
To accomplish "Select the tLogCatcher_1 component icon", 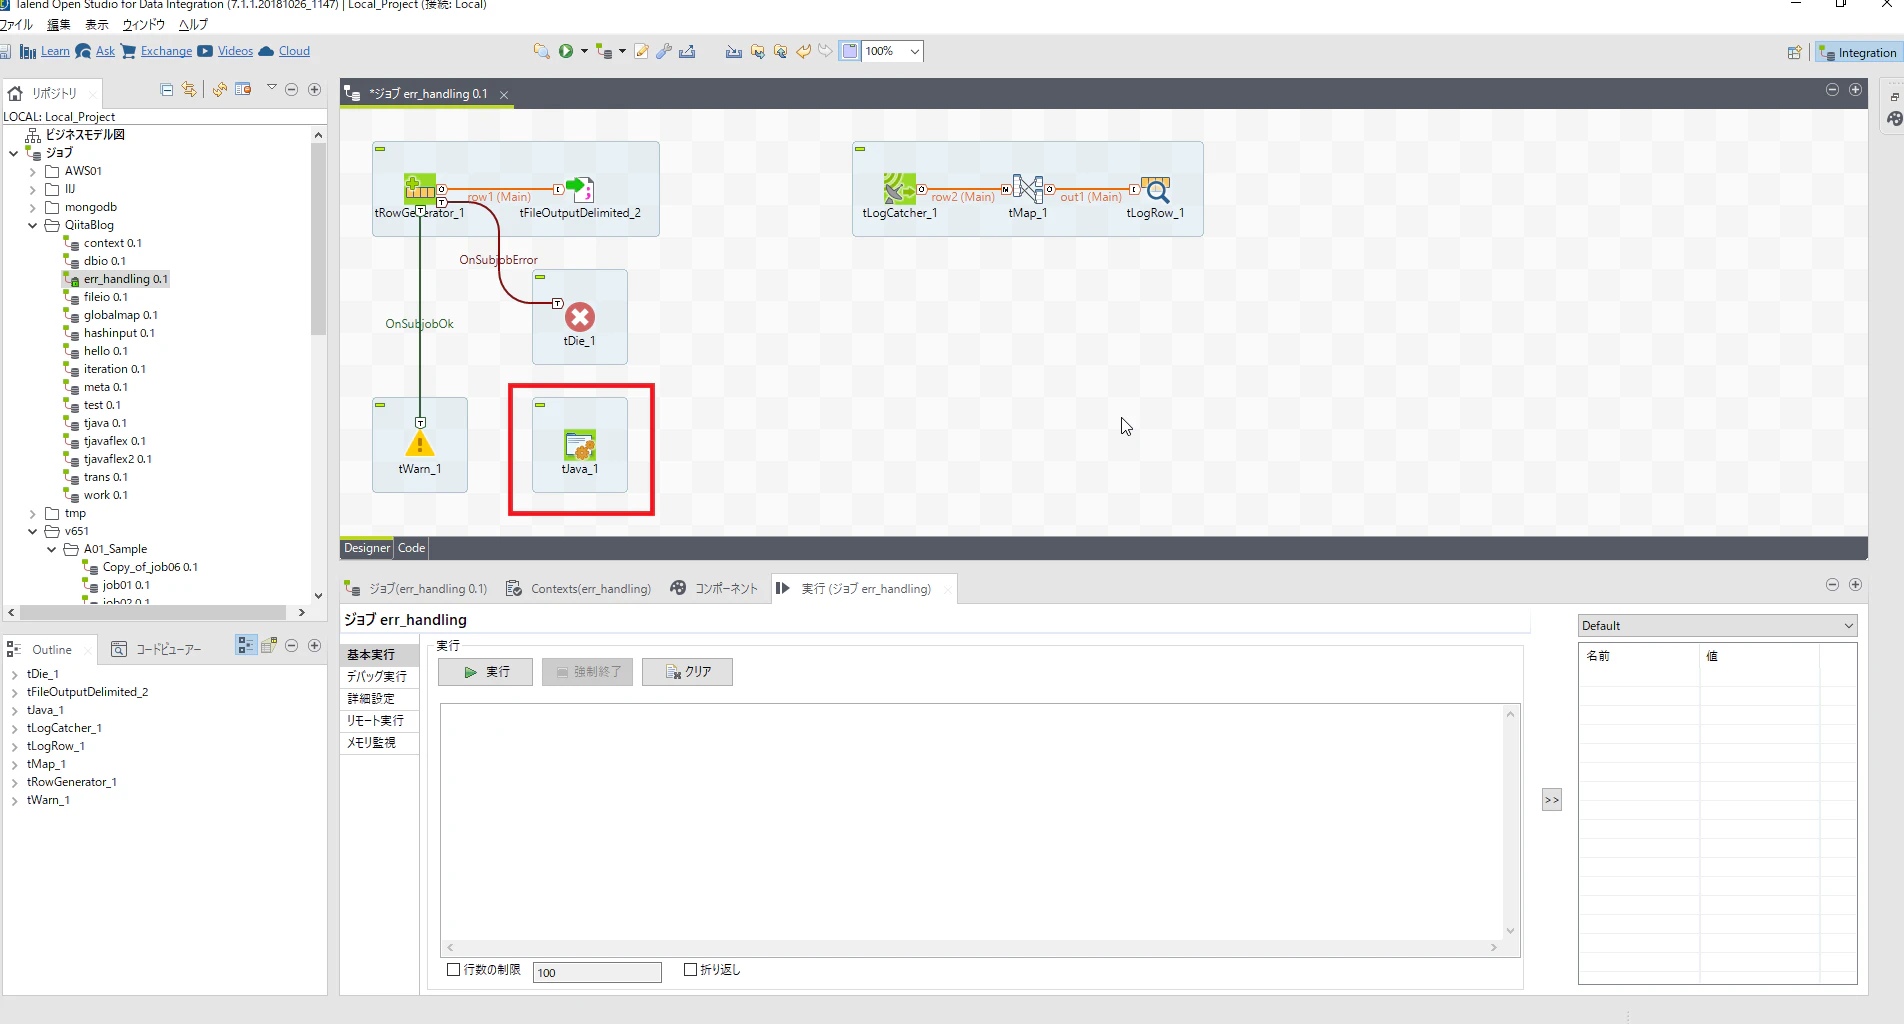I will tap(900, 188).
